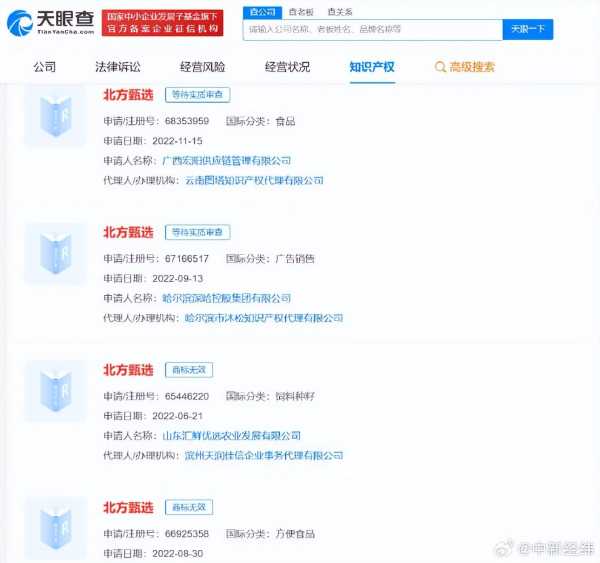
Task: Open the Shandong applicant company of 65446220
Action: 232,436
